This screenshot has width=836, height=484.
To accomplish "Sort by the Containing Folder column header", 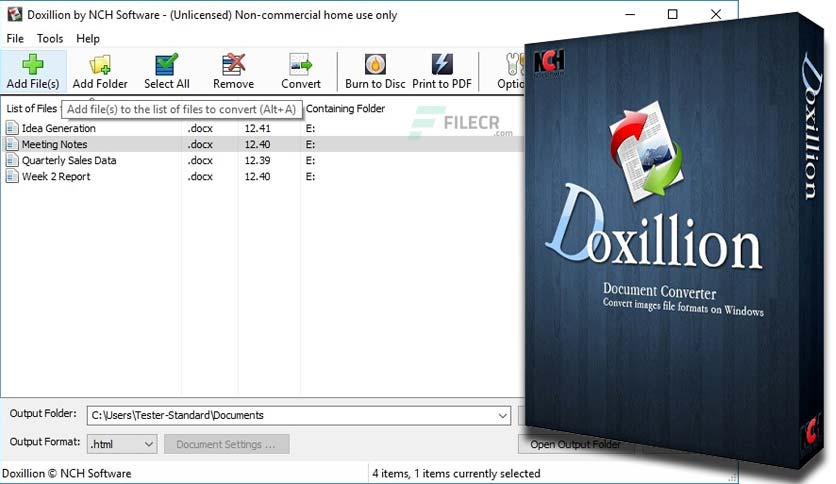I will 345,108.
